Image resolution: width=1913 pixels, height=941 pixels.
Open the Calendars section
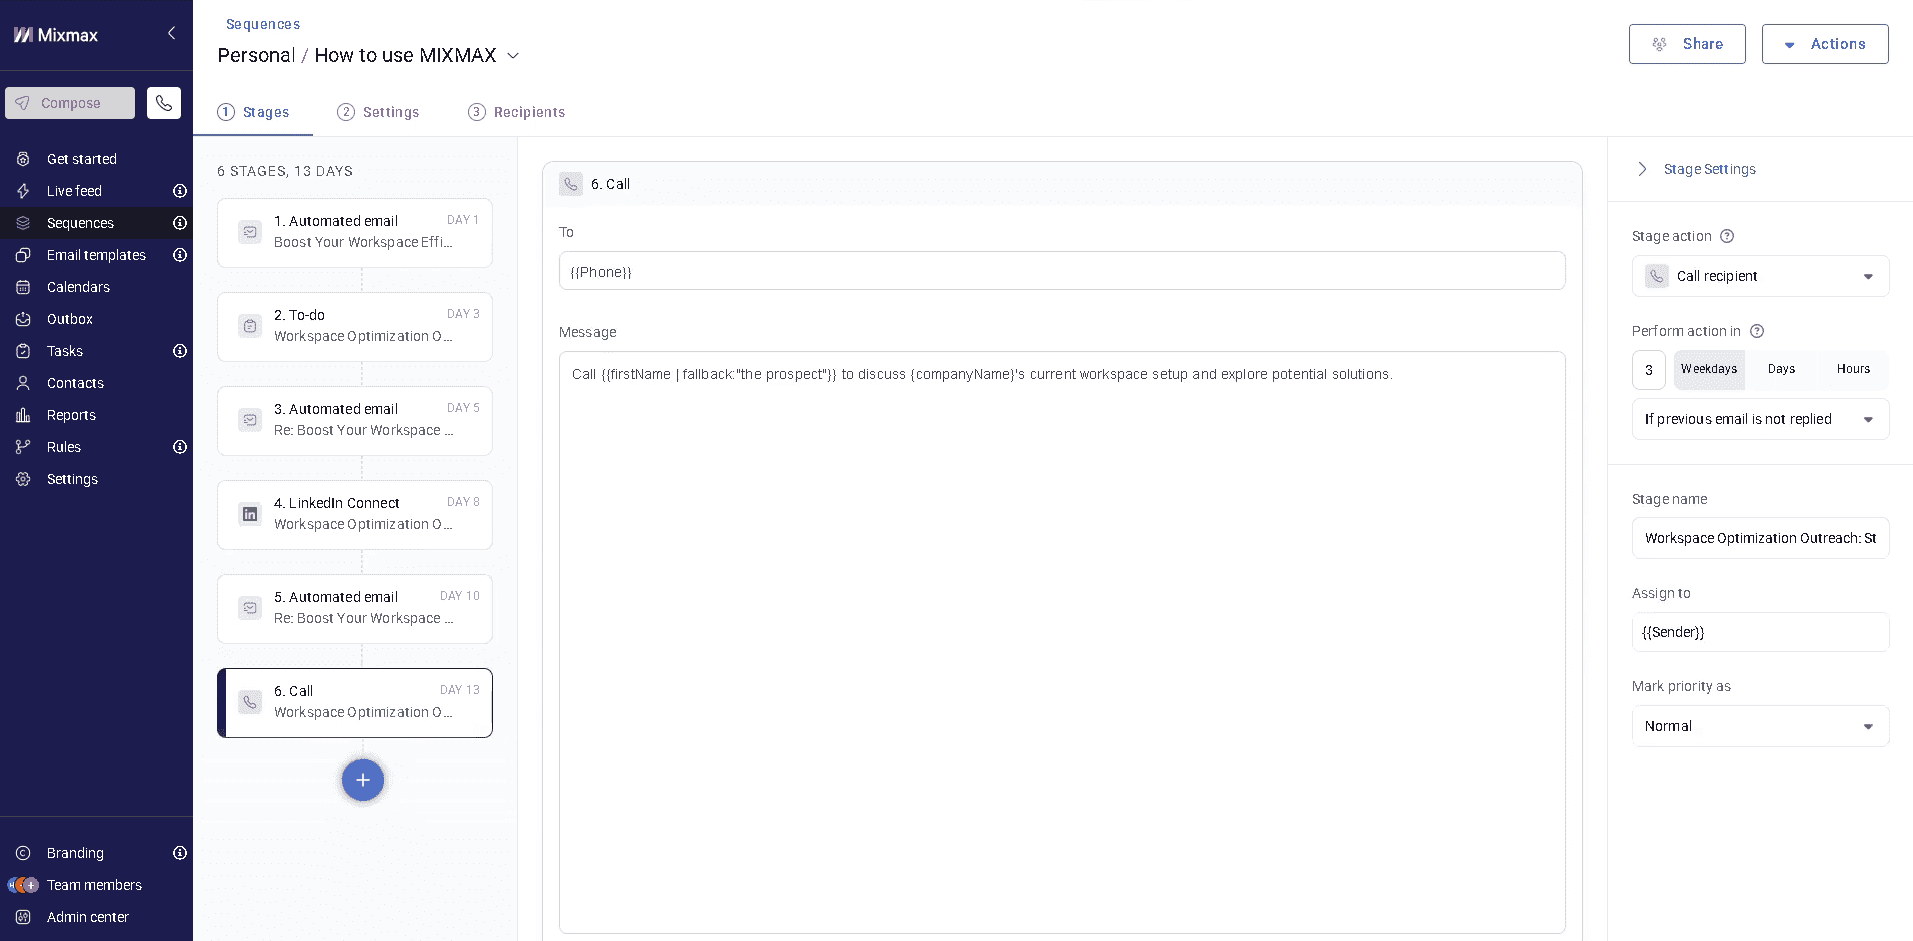point(77,287)
